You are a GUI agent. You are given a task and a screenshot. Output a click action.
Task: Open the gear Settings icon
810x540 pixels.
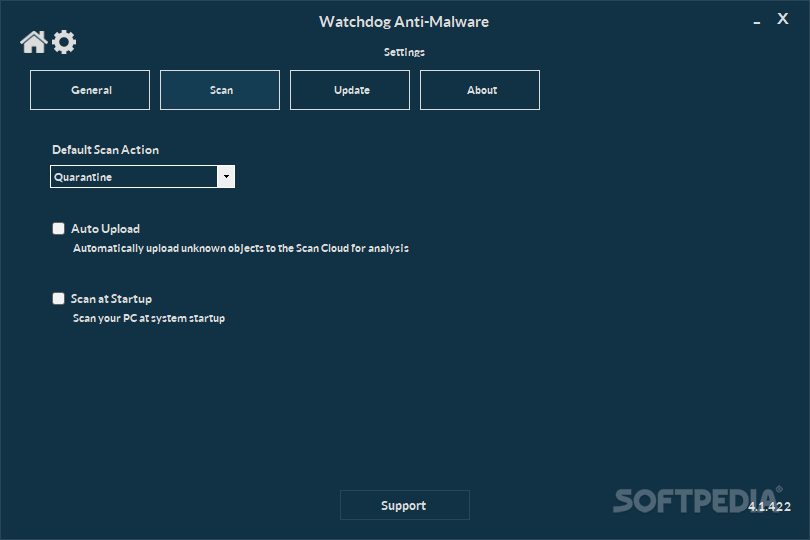(x=64, y=42)
